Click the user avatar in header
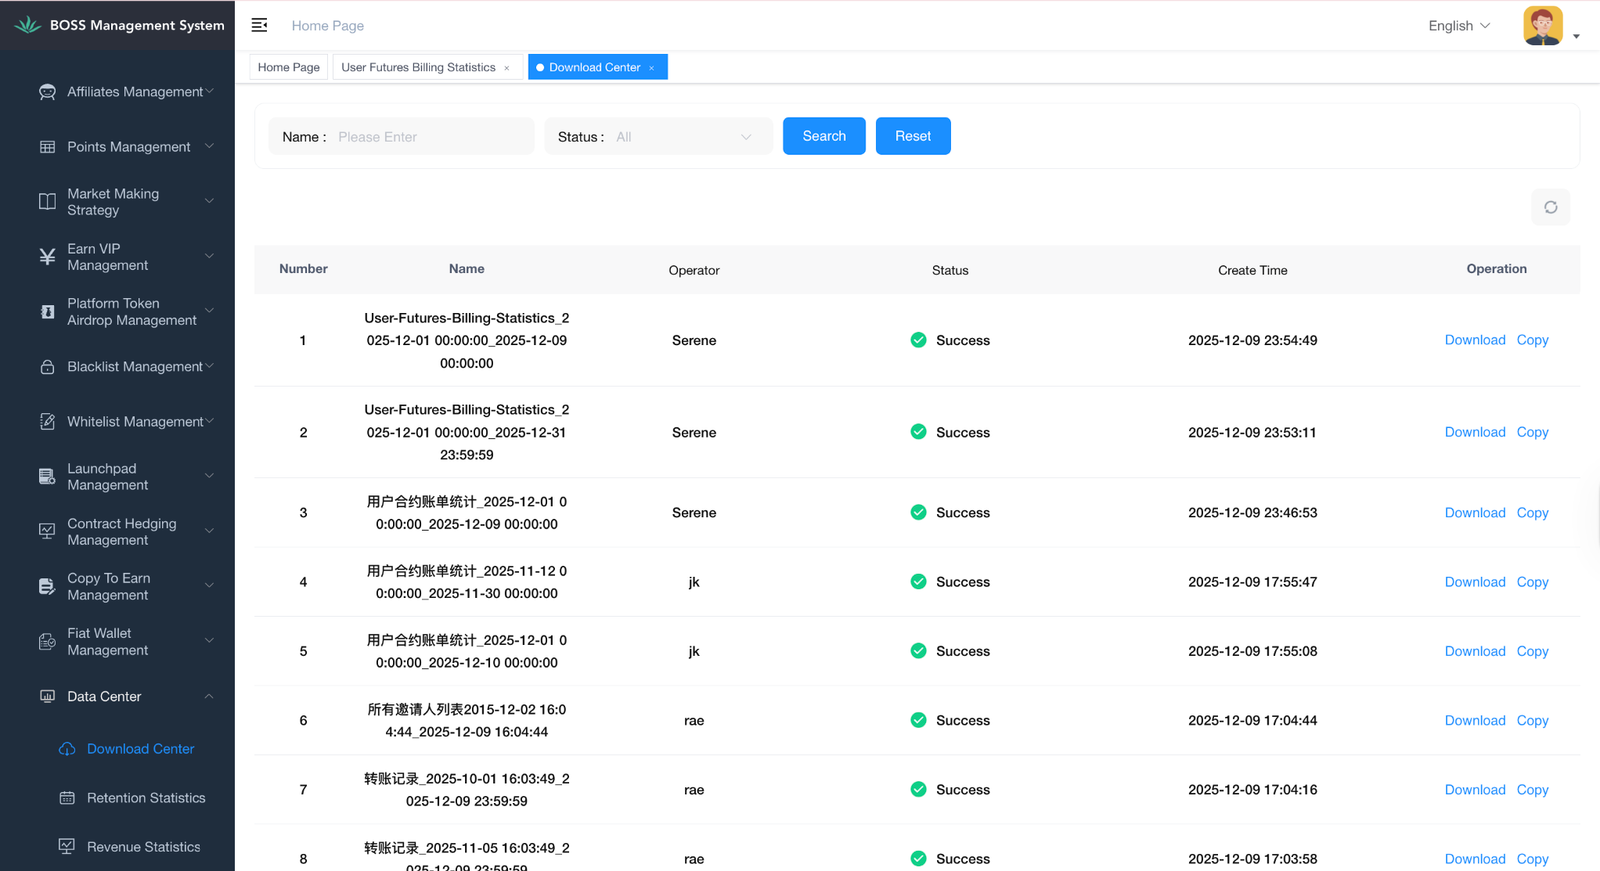1600x871 pixels. coord(1542,26)
